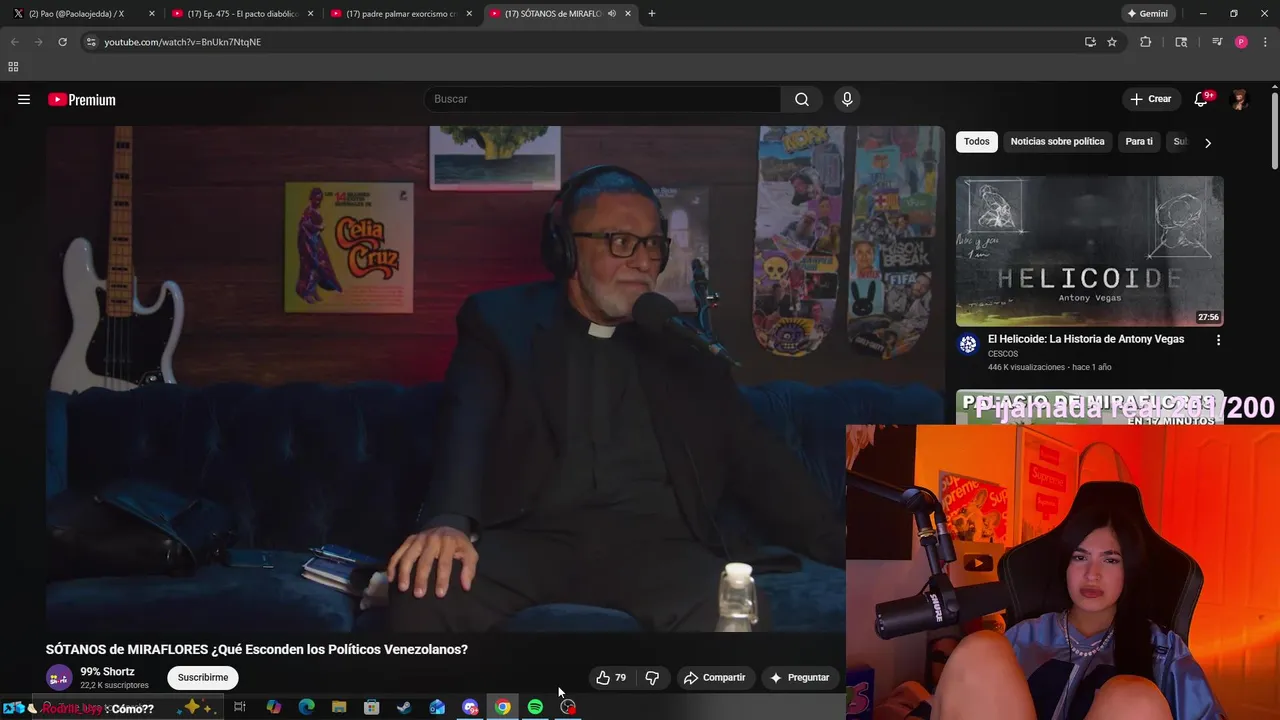Click the Chrome address bar URL
1280x720 pixels.
[183, 42]
